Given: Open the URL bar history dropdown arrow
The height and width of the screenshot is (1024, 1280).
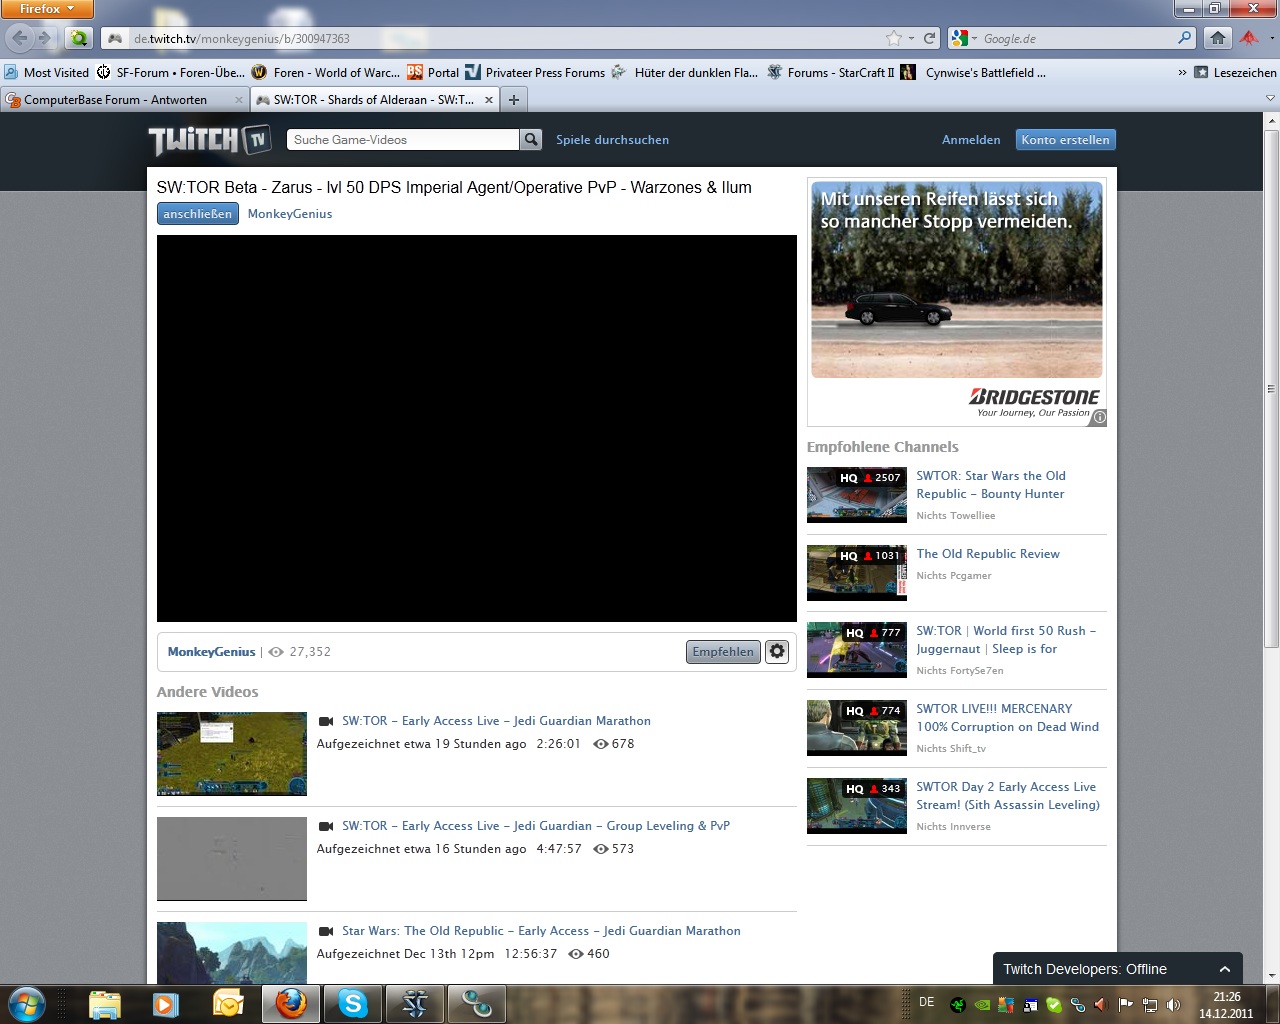Looking at the screenshot, I should [x=911, y=38].
